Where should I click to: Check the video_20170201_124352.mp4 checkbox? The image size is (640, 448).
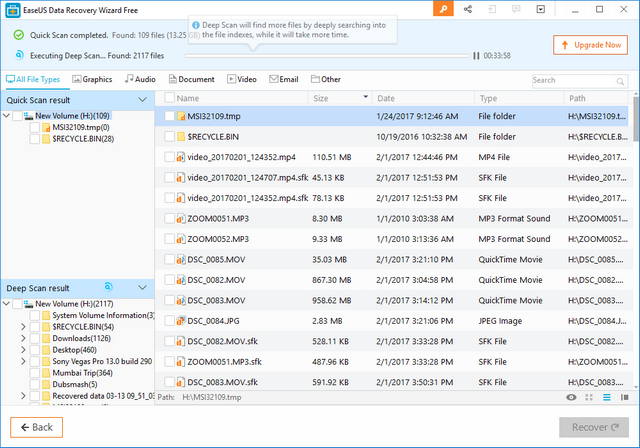[x=169, y=157]
